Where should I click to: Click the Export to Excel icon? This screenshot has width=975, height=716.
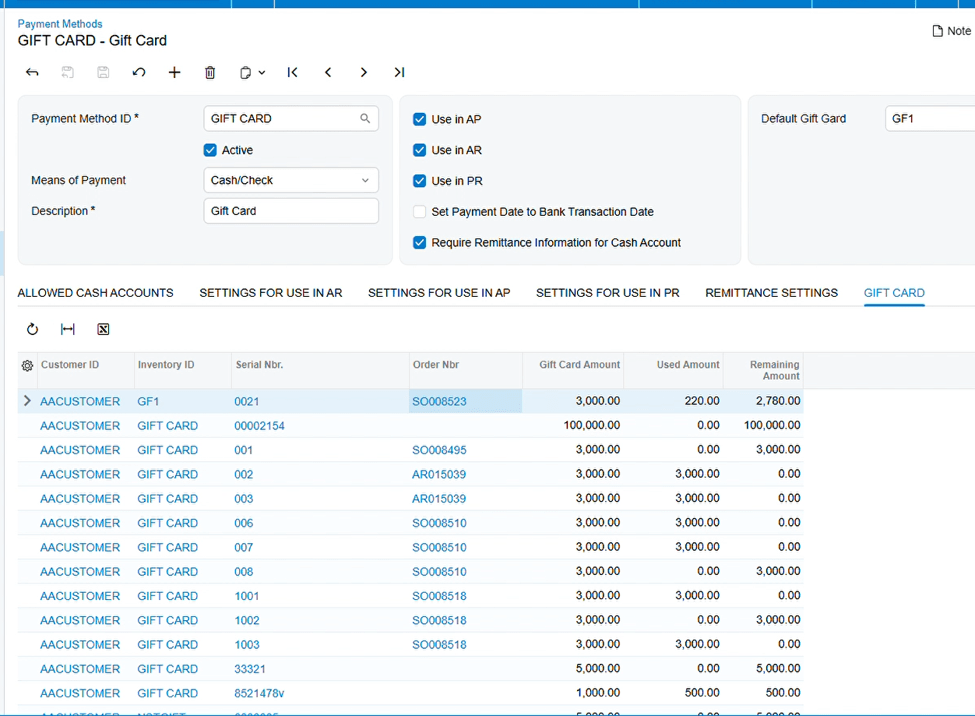(103, 329)
